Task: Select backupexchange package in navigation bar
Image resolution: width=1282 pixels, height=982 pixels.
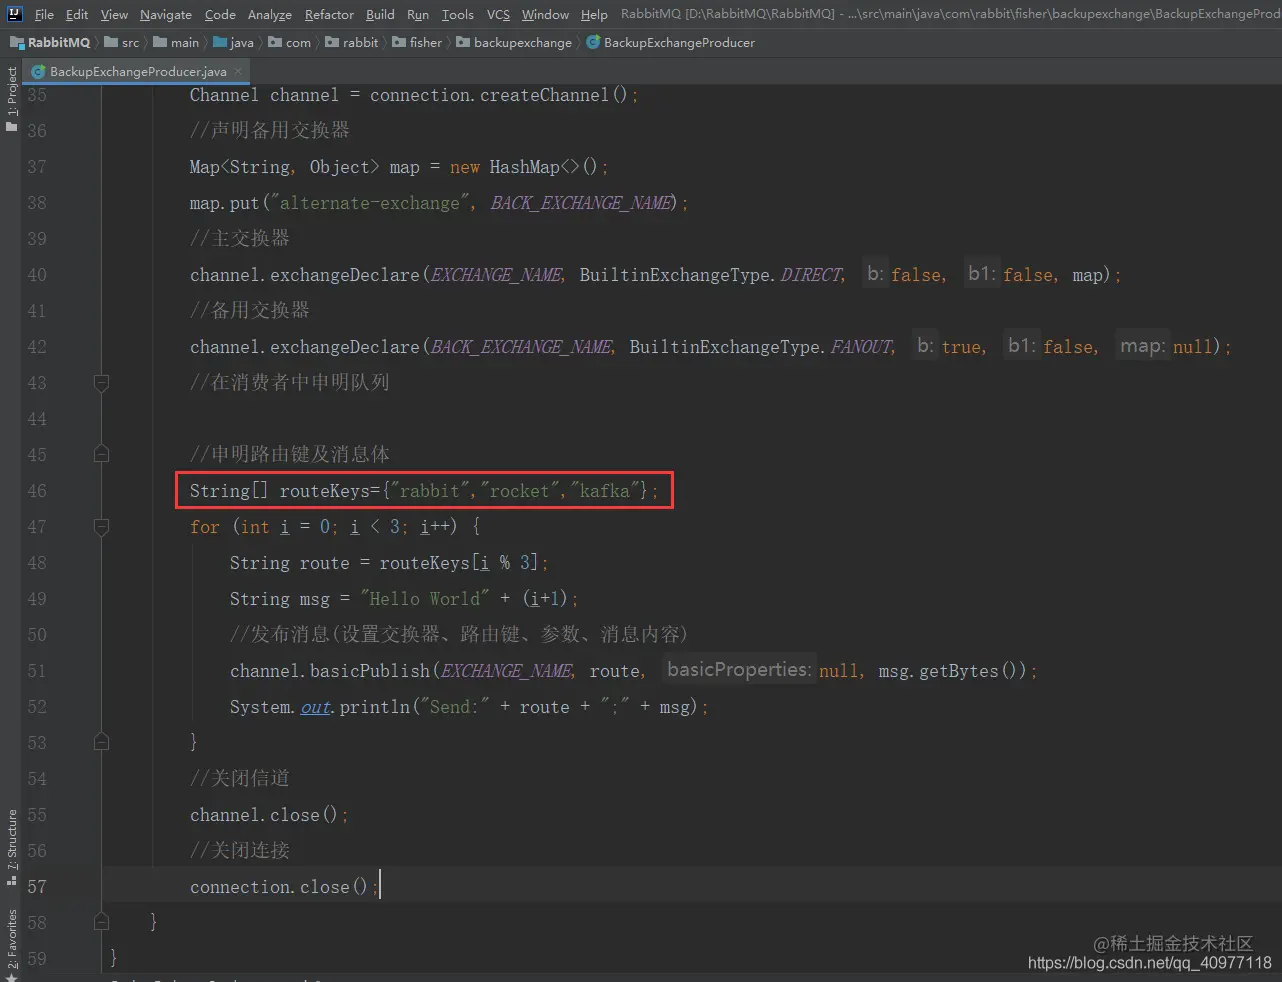Action: pyautogui.click(x=515, y=42)
